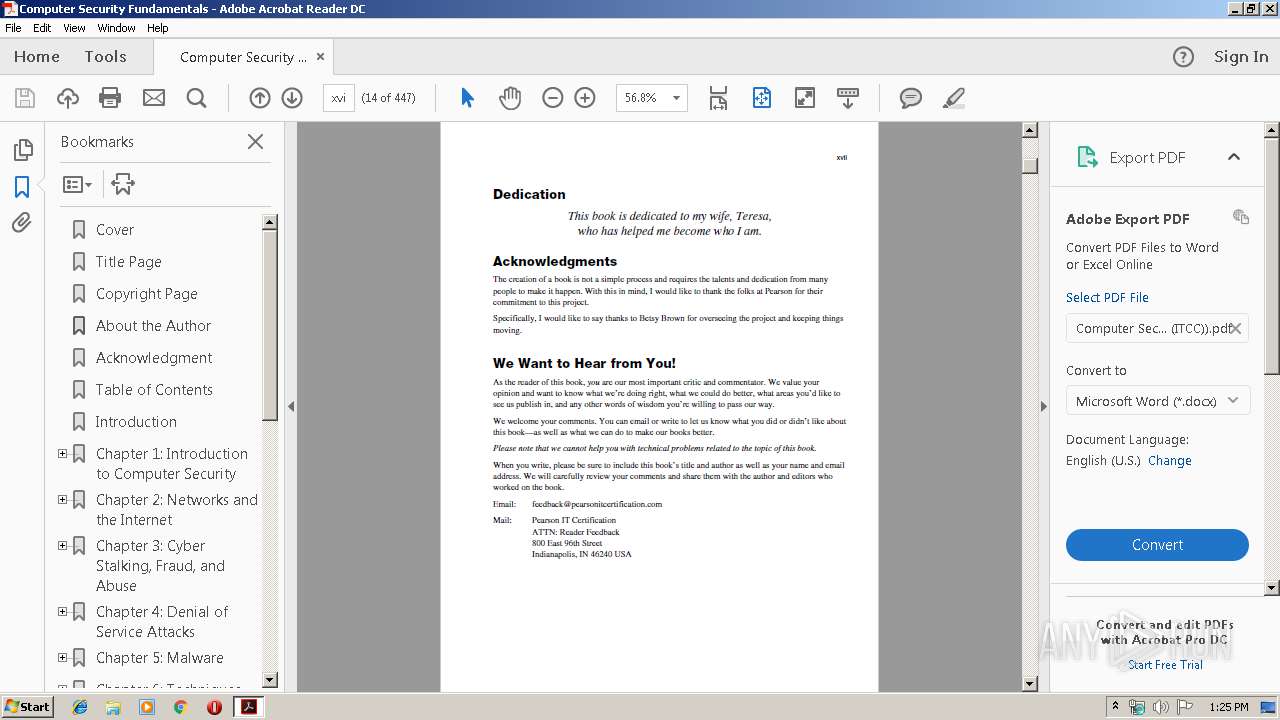Open the Help menu

pyautogui.click(x=158, y=28)
